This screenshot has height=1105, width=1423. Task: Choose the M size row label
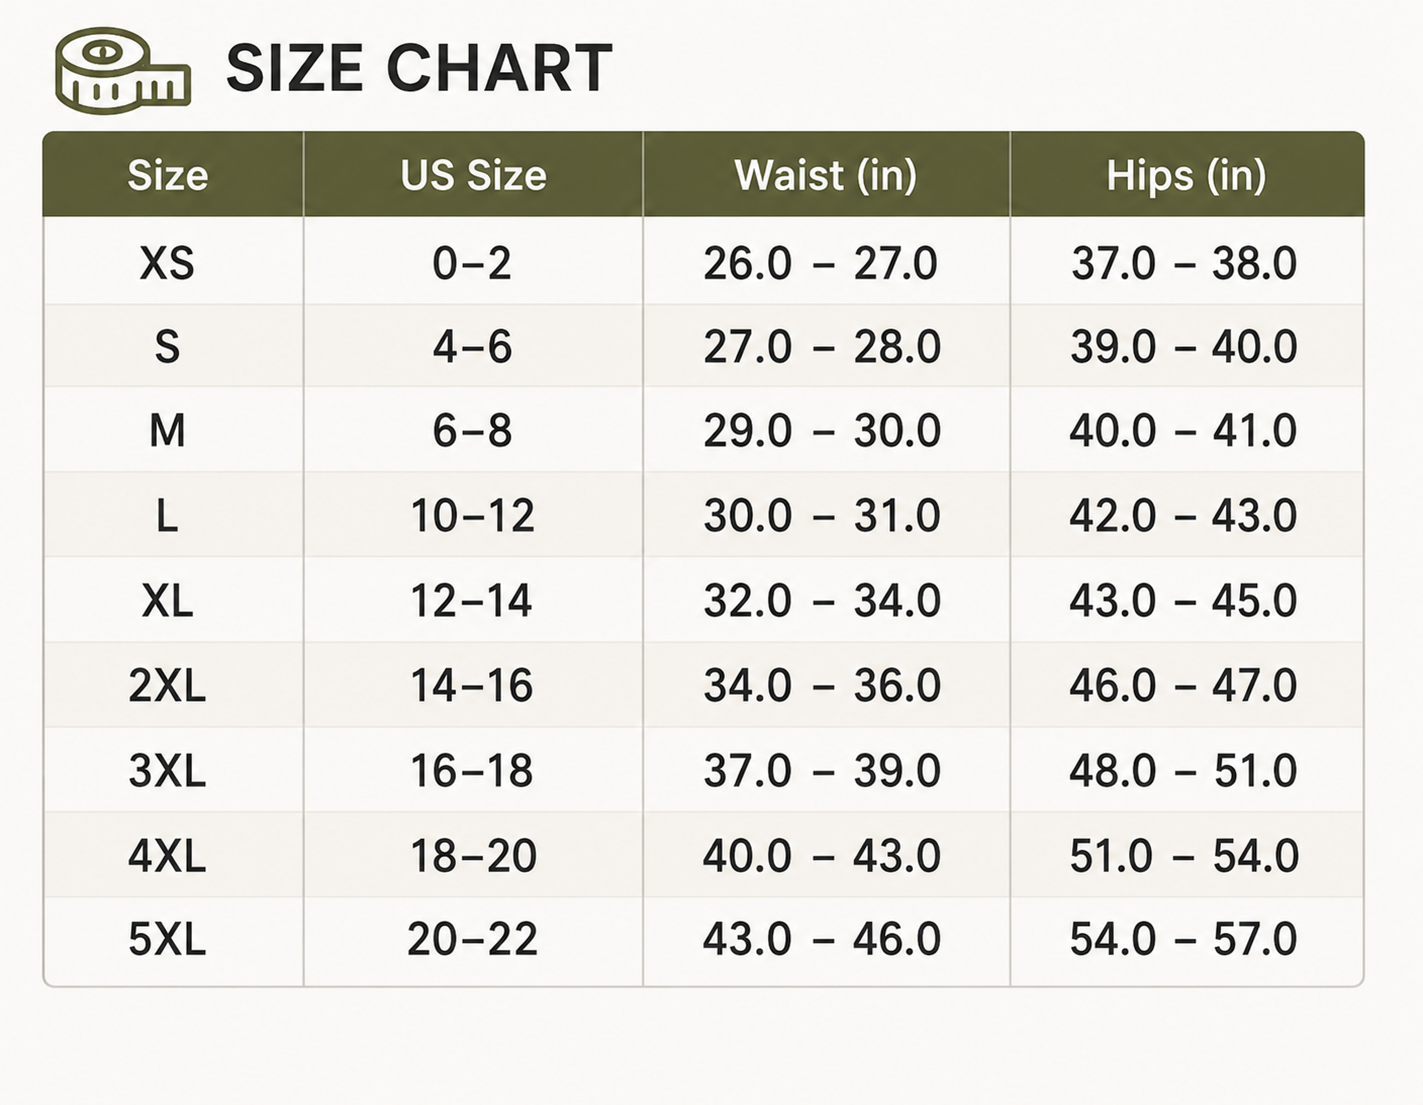pos(167,431)
